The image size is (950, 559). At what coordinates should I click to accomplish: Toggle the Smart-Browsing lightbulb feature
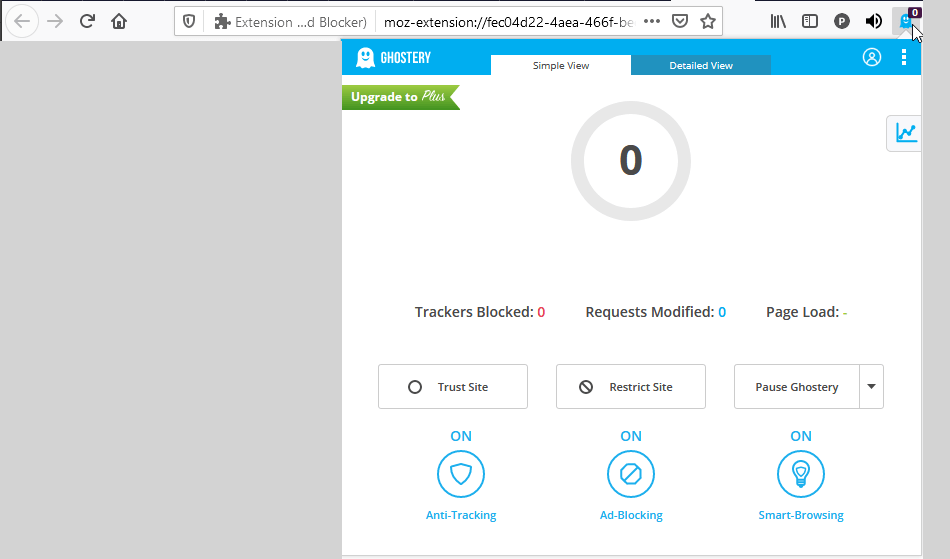coord(801,474)
